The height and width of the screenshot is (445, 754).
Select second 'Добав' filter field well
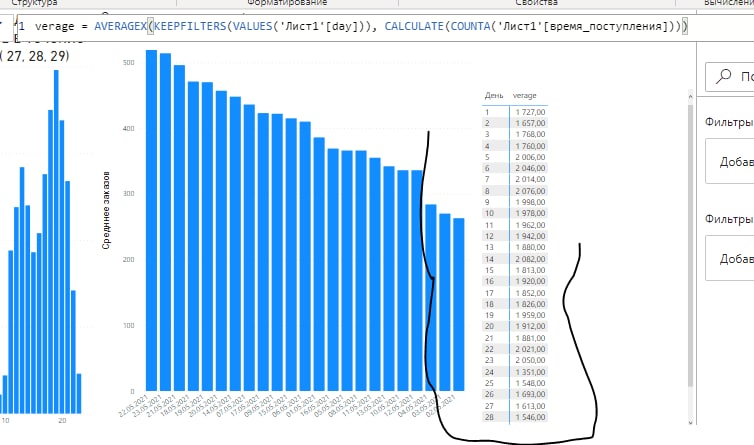pos(729,258)
